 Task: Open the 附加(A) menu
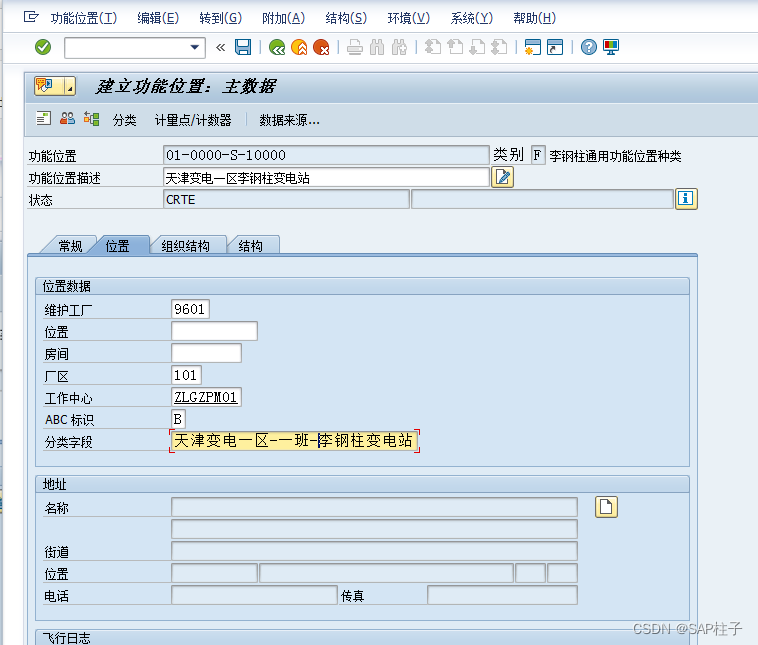pyautogui.click(x=283, y=18)
